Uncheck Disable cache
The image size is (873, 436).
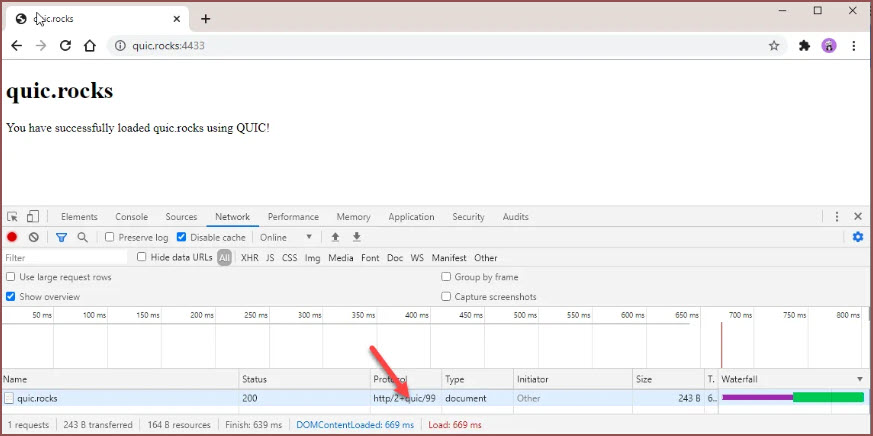pos(181,237)
